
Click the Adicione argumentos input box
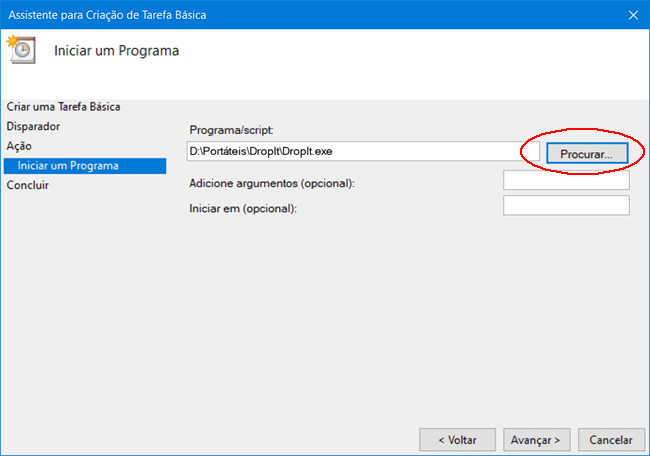[566, 181]
